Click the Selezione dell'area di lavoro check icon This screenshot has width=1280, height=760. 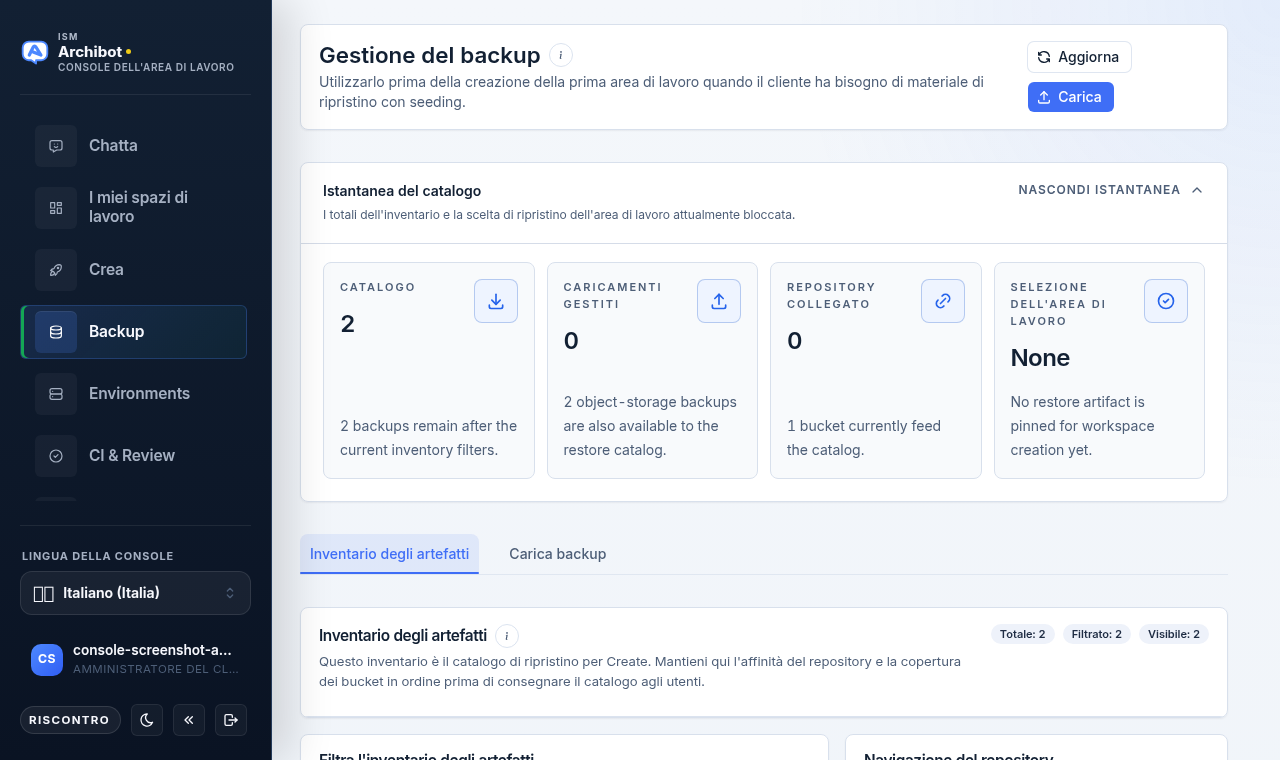(1166, 301)
